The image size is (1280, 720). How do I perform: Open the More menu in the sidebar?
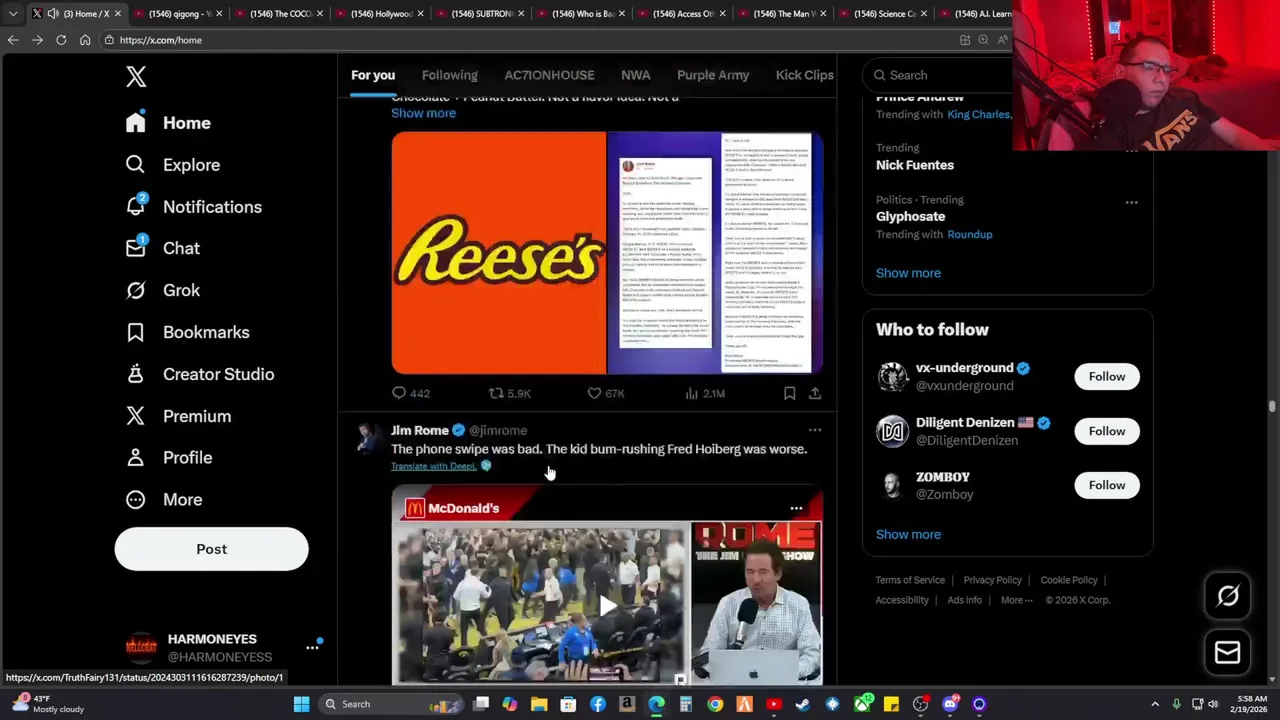[x=163, y=499]
